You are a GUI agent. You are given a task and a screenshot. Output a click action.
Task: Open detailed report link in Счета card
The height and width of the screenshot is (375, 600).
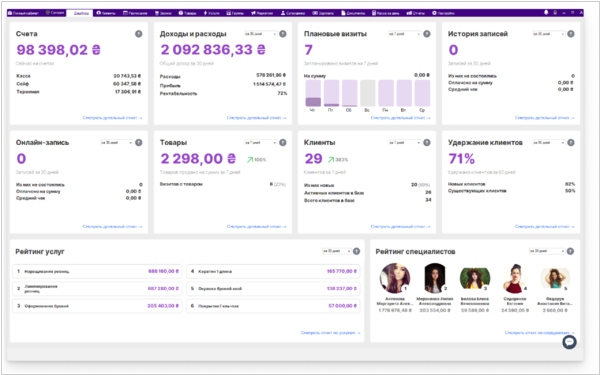(112, 118)
